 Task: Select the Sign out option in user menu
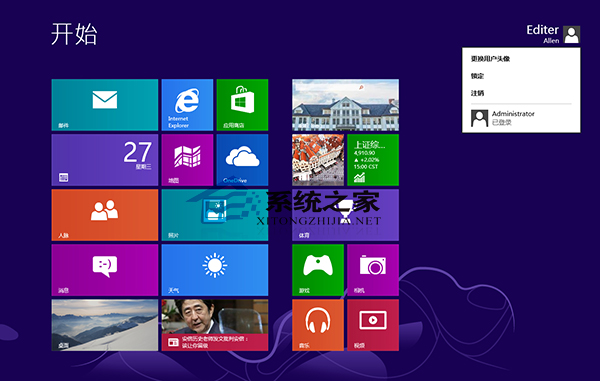[x=477, y=93]
